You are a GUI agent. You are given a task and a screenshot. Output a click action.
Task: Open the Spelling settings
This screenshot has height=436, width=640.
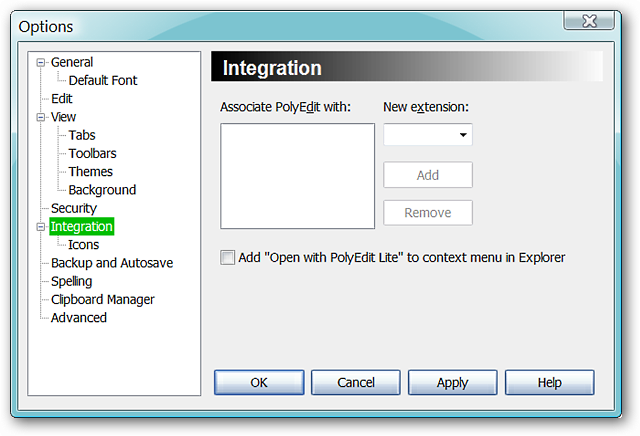(71, 282)
